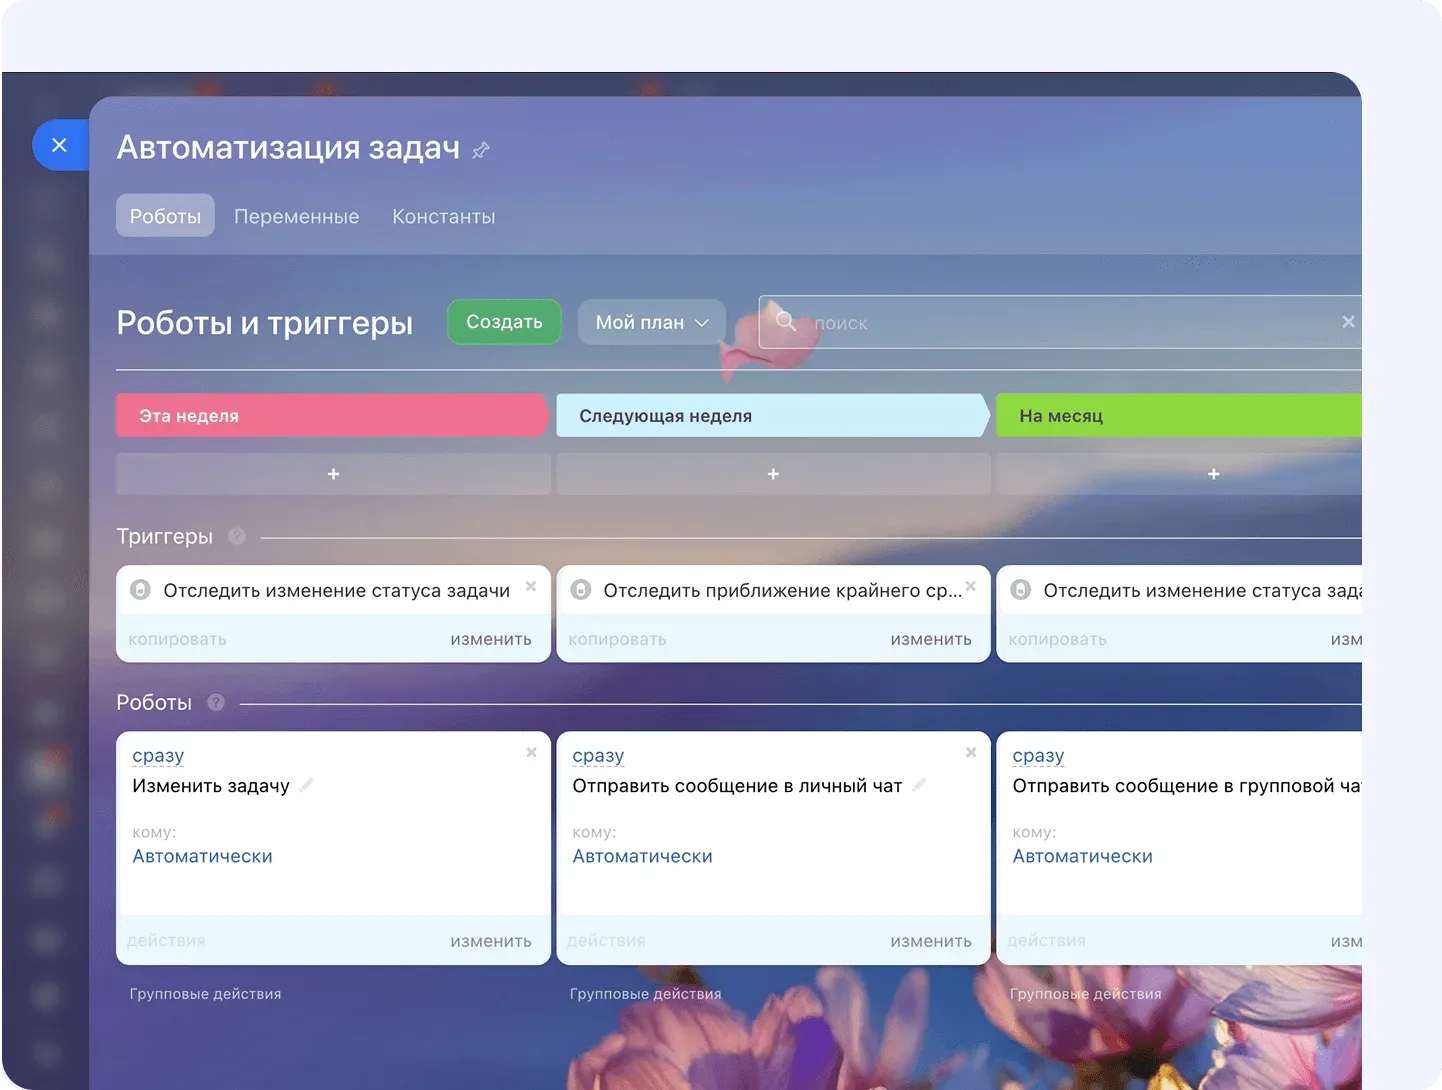Delete the Изменить задачу robot
1442x1090 pixels.
tap(531, 752)
